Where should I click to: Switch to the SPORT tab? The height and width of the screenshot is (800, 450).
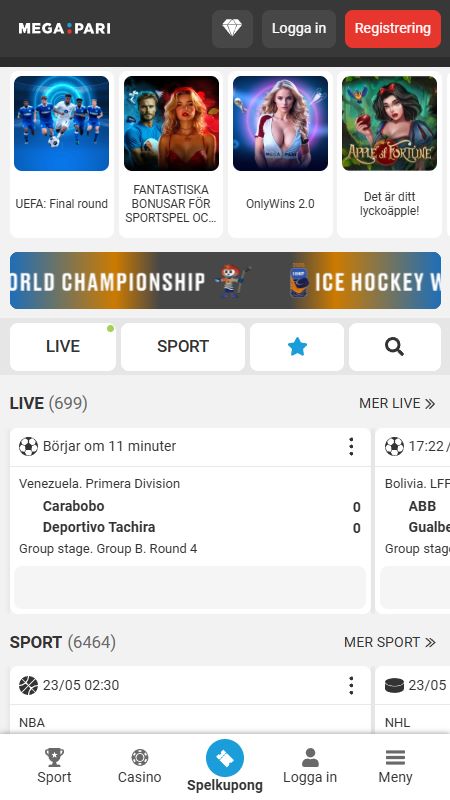[183, 347]
